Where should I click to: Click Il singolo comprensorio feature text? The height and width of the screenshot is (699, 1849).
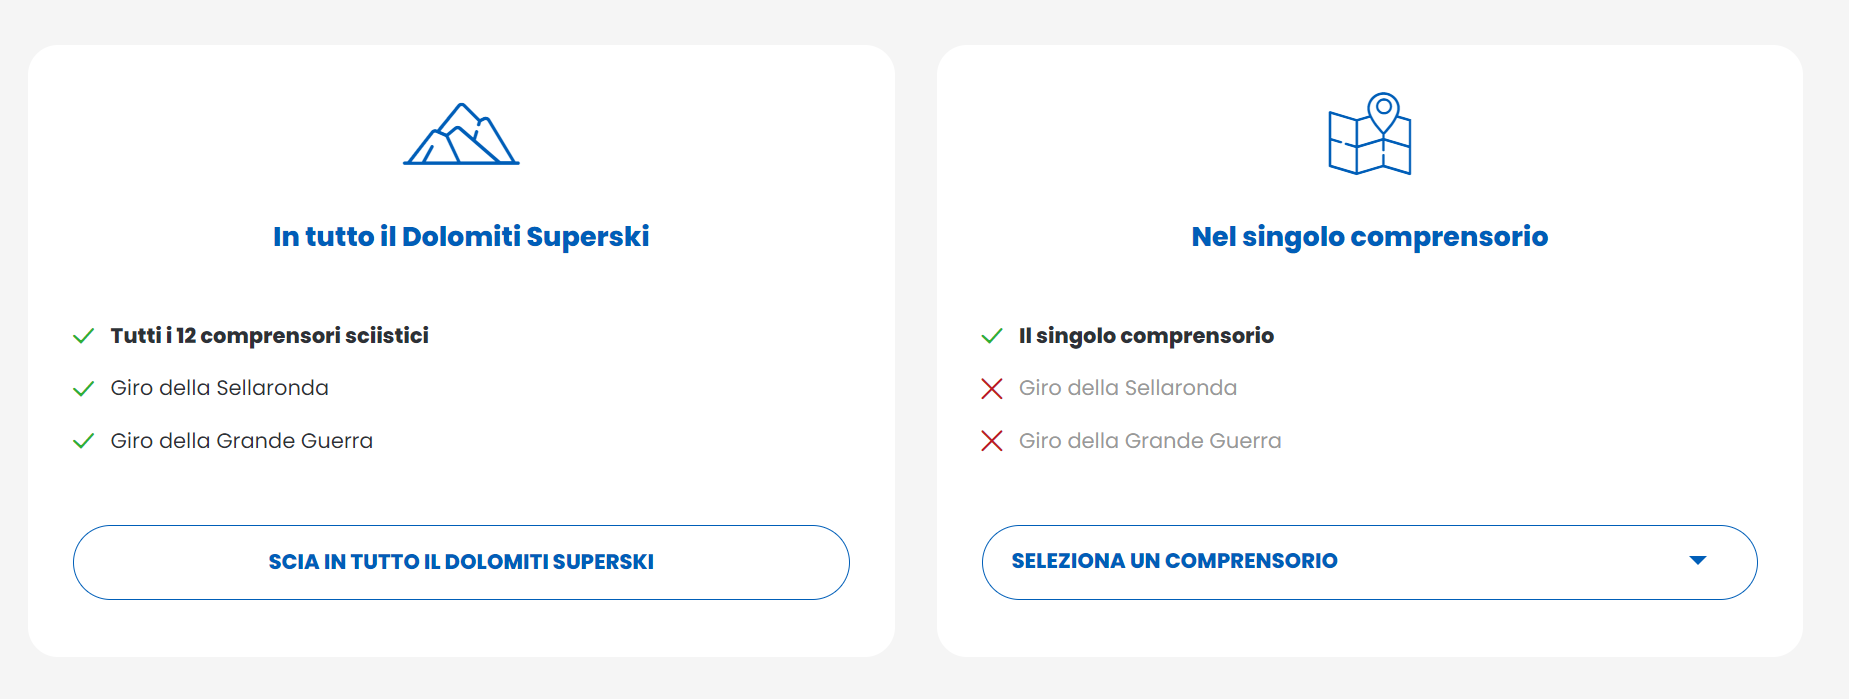point(1146,336)
